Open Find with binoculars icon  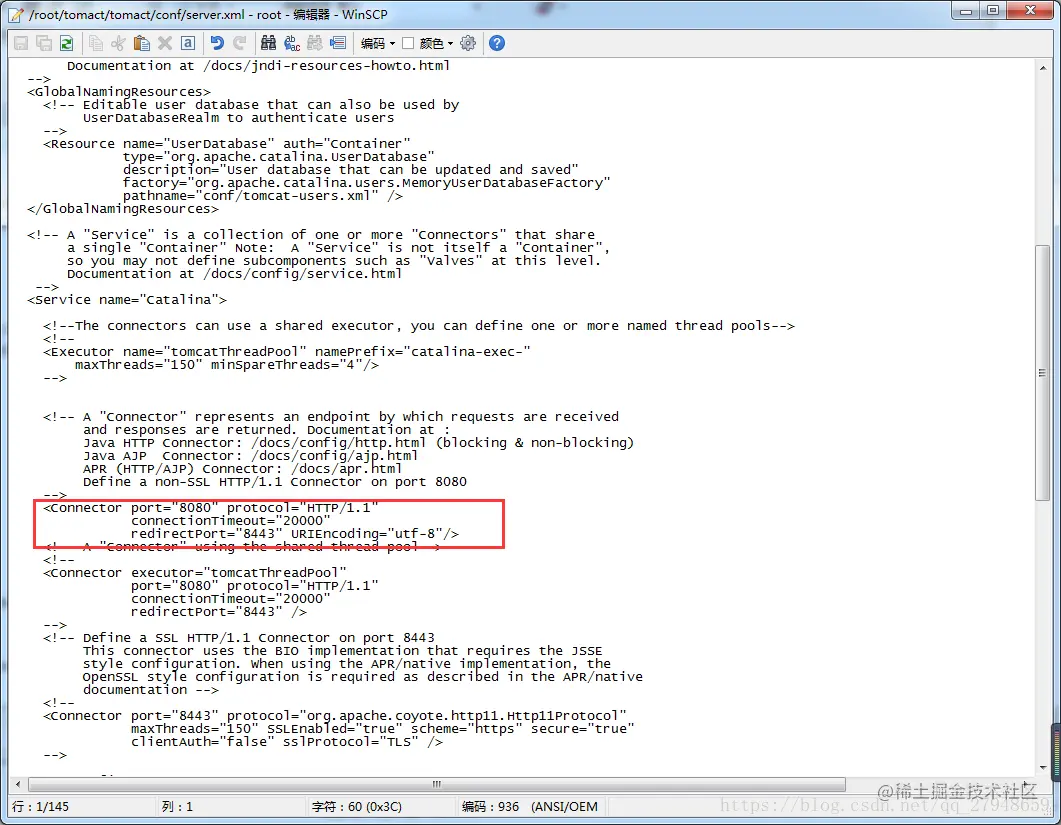pyautogui.click(x=268, y=43)
